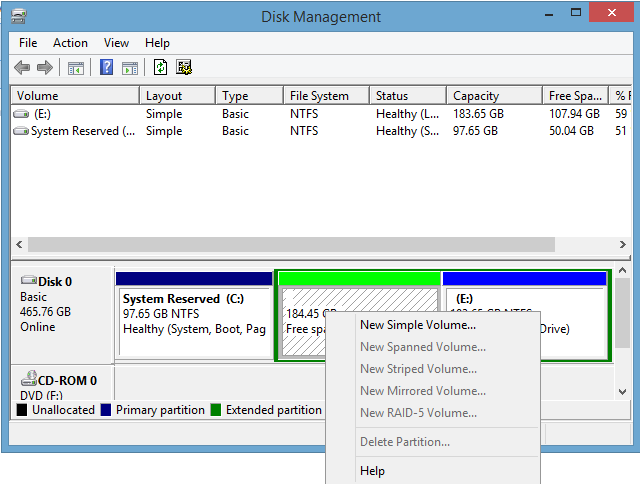Choose Help in the context menu
Viewport: 640px width, 484px height.
[433, 471]
